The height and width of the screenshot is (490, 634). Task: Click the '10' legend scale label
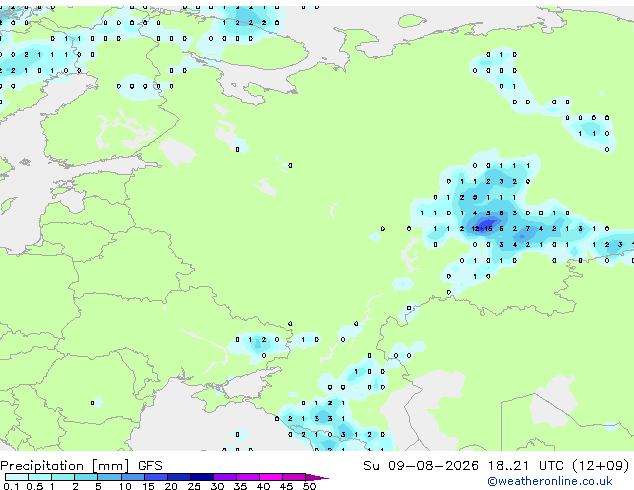[x=125, y=486]
